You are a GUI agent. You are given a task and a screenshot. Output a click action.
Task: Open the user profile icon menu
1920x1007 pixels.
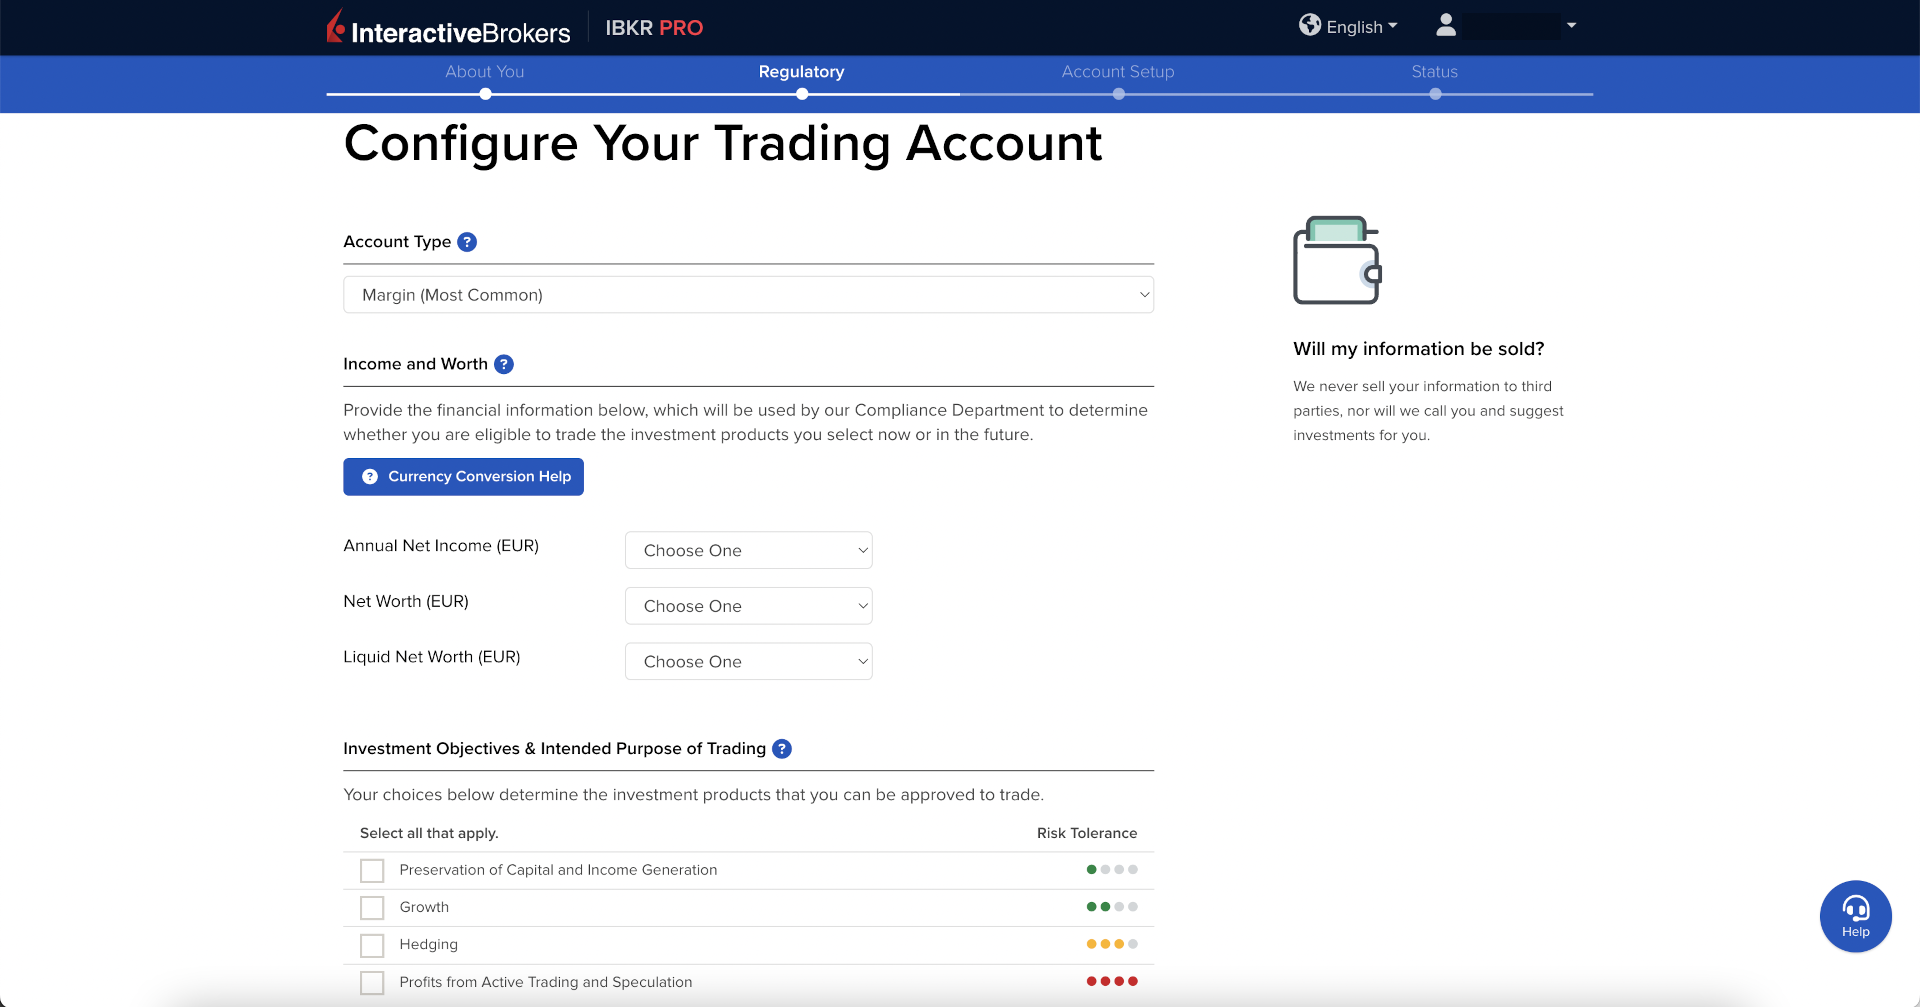tap(1446, 26)
